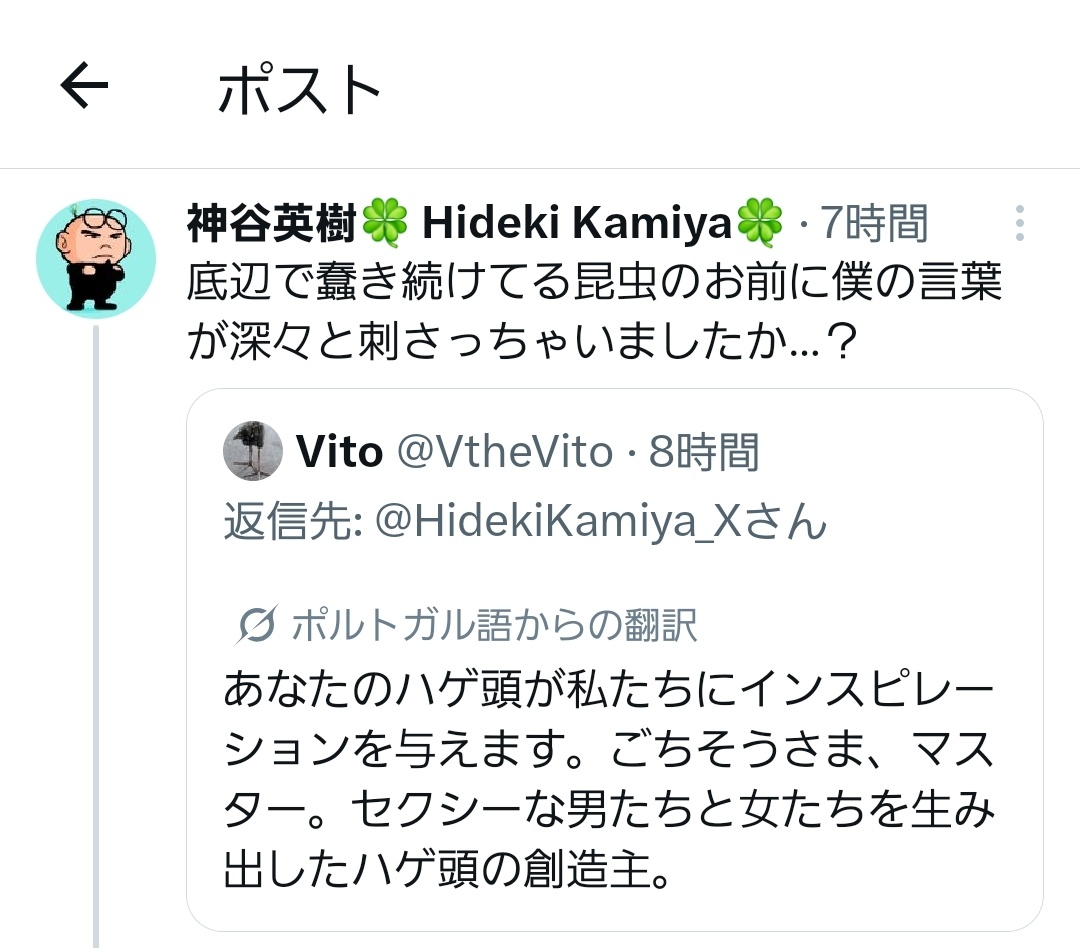Go back using the left arrow
The image size is (1080, 948).
click(84, 85)
